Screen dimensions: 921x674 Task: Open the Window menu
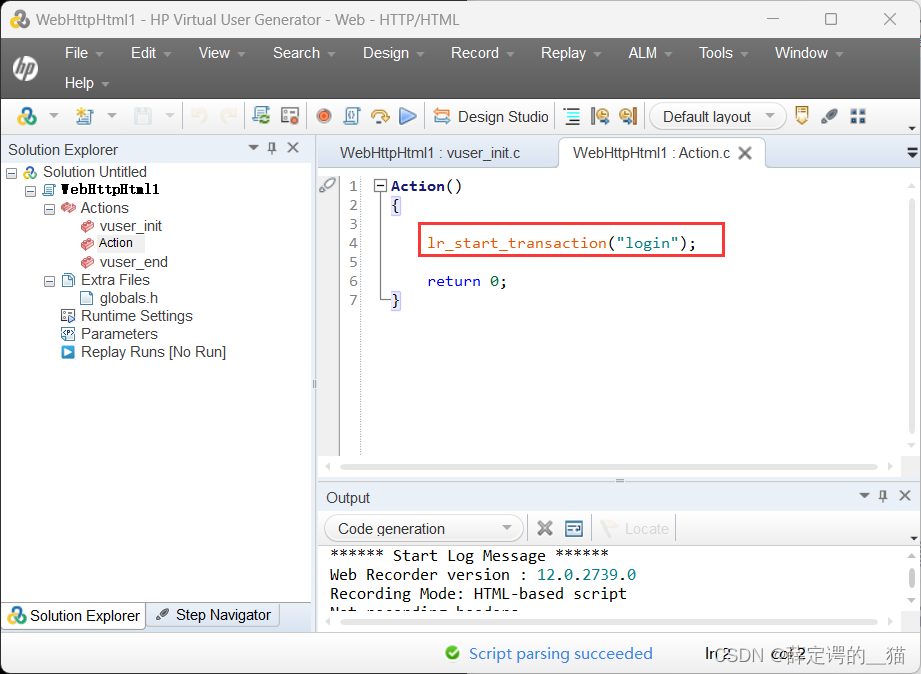coord(808,53)
